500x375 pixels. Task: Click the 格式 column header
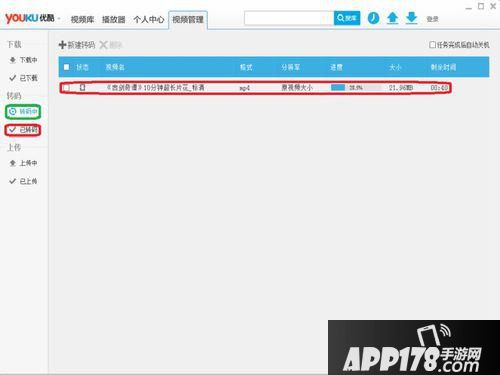tap(246, 67)
